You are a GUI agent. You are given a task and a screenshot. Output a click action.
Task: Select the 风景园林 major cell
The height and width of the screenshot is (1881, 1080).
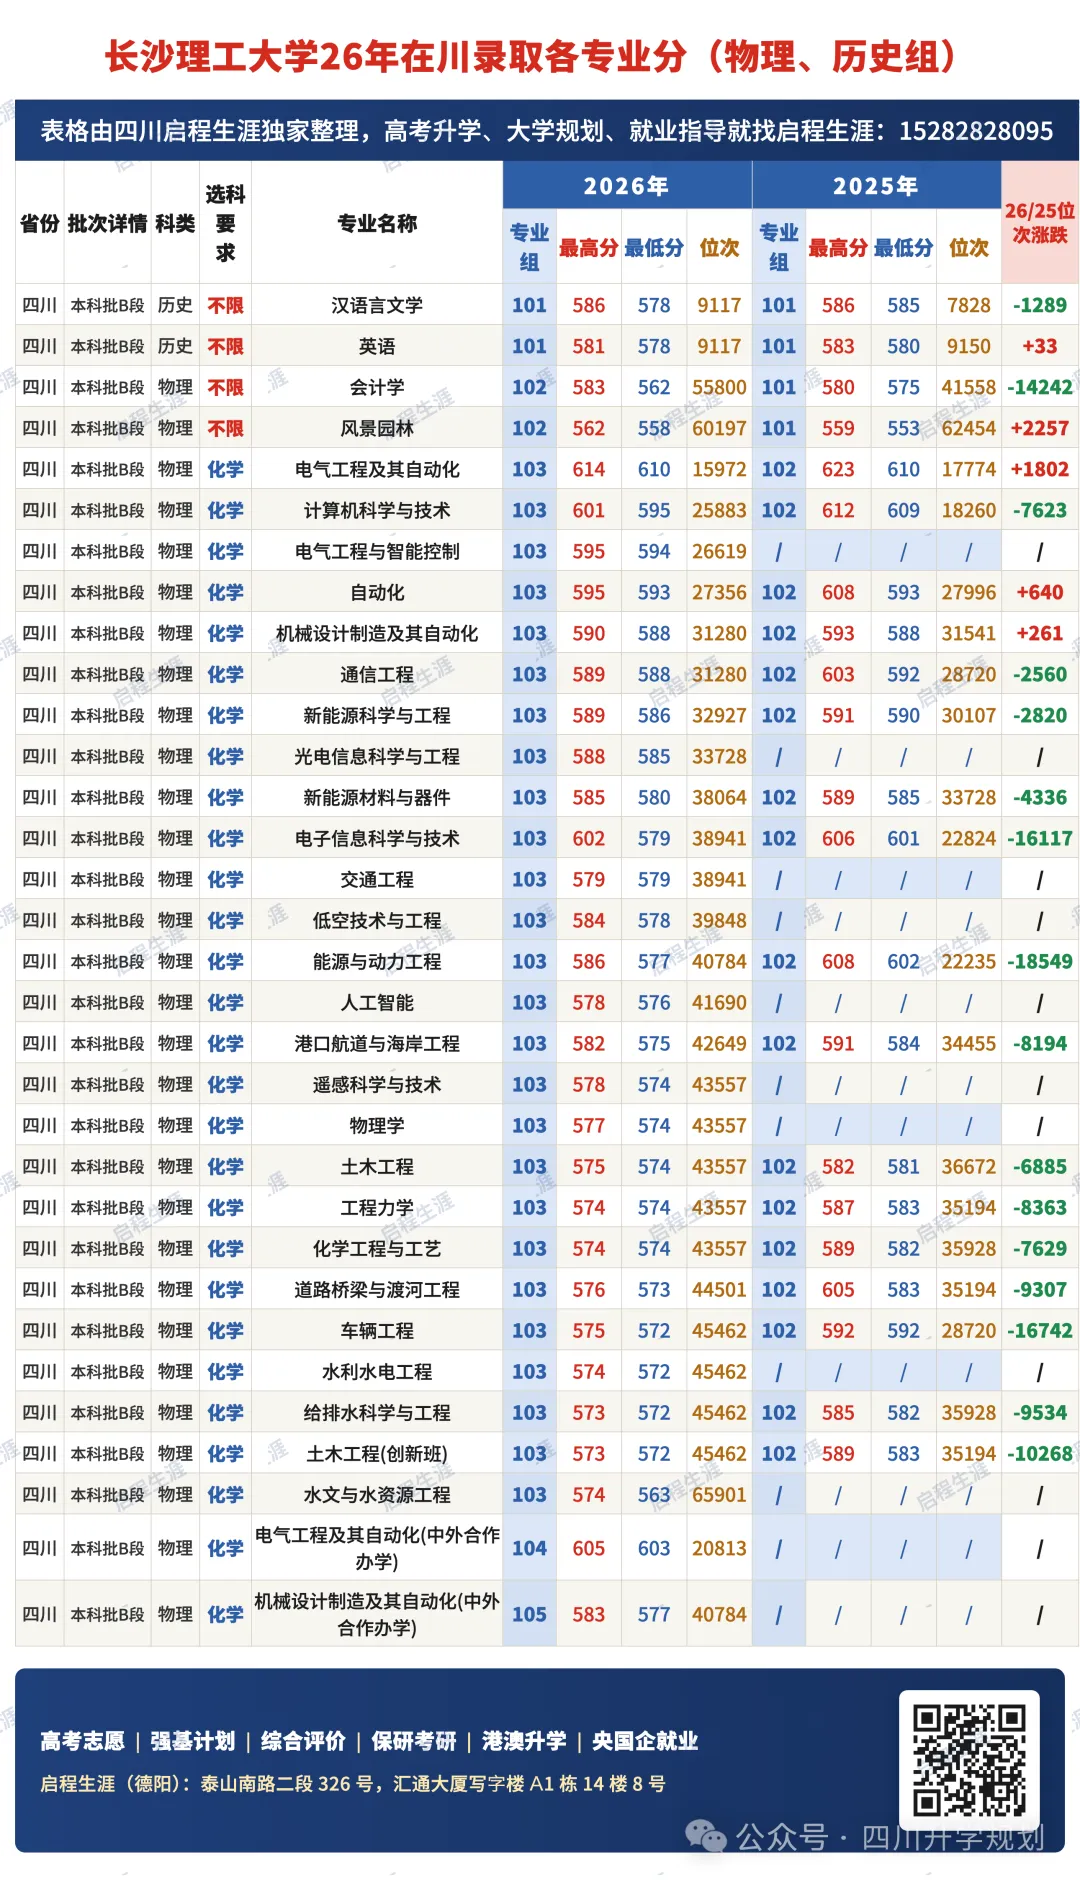pyautogui.click(x=377, y=428)
